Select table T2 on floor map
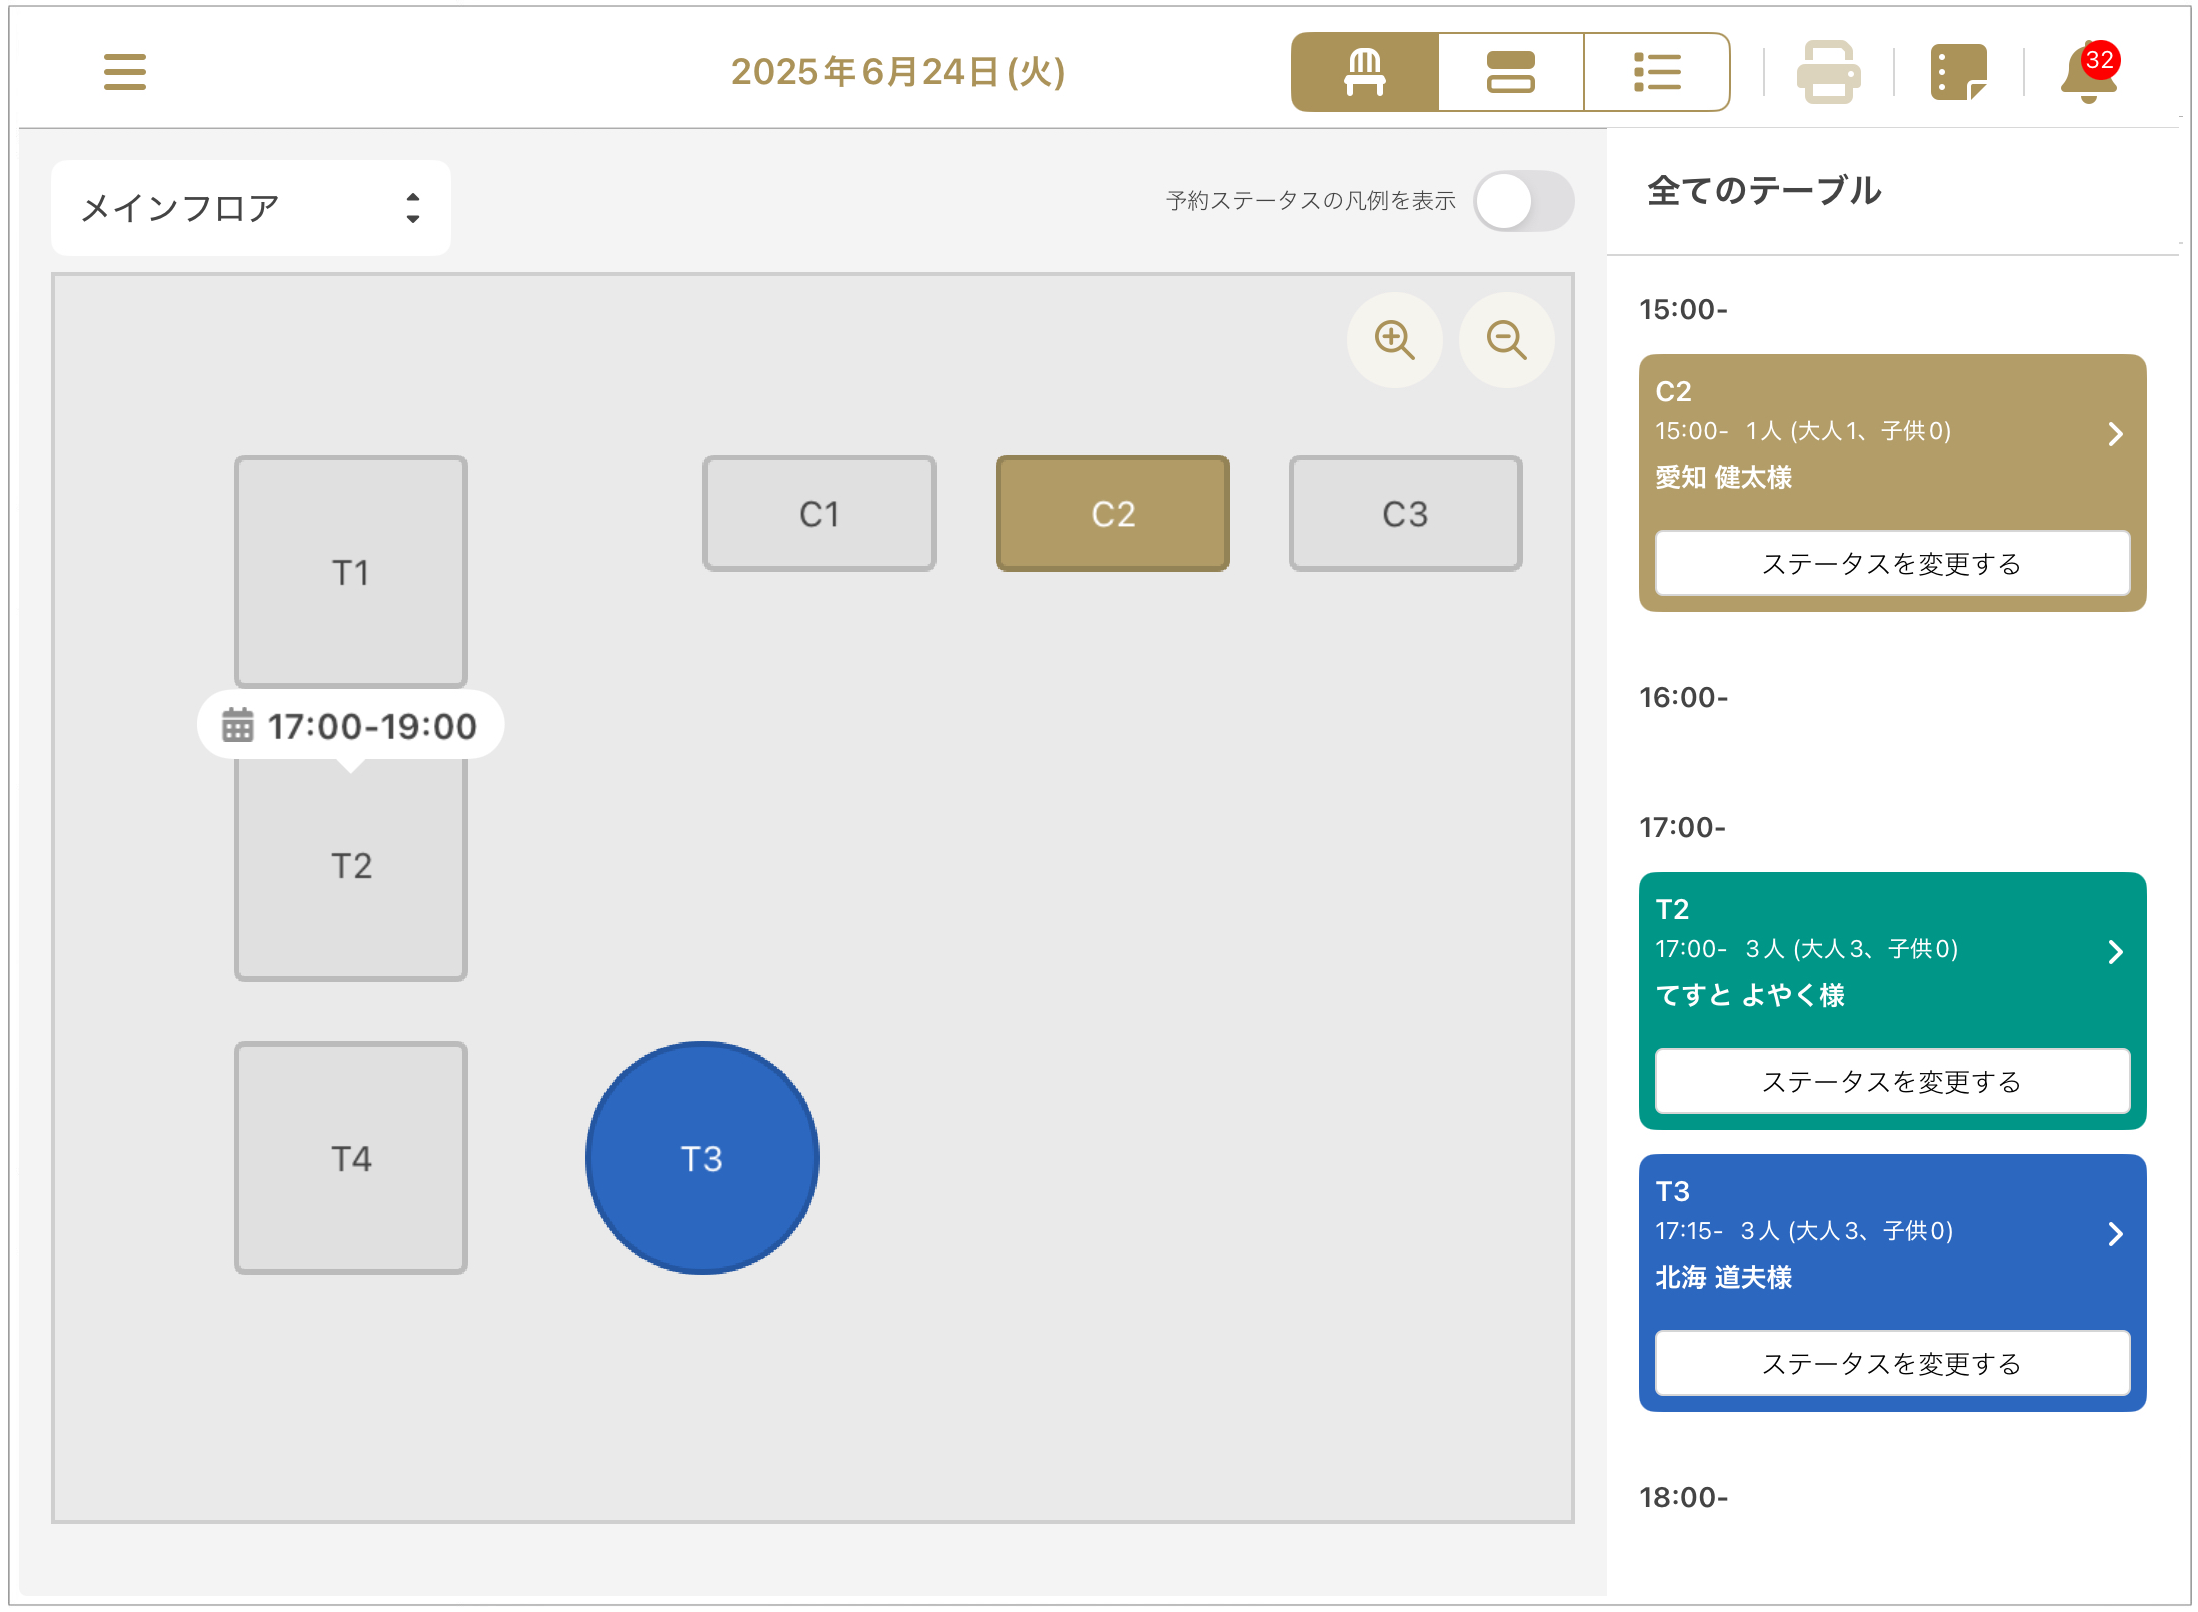The width and height of the screenshot is (2198, 1612). click(351, 866)
